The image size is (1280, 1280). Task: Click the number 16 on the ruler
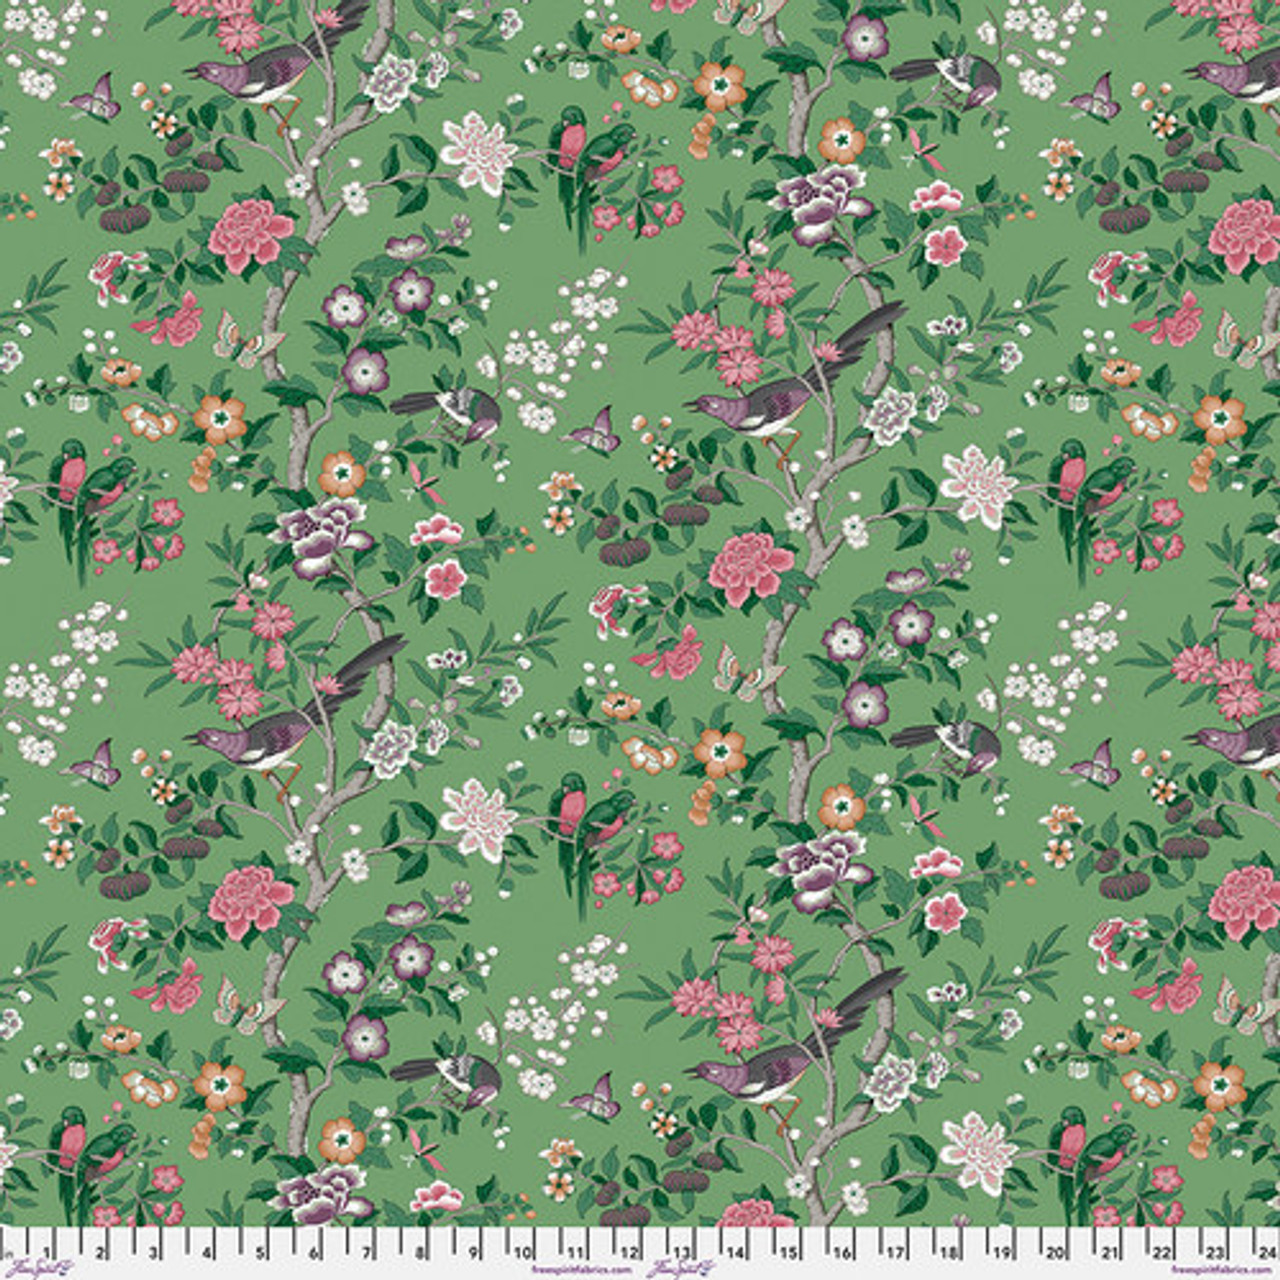pyautogui.click(x=842, y=1251)
